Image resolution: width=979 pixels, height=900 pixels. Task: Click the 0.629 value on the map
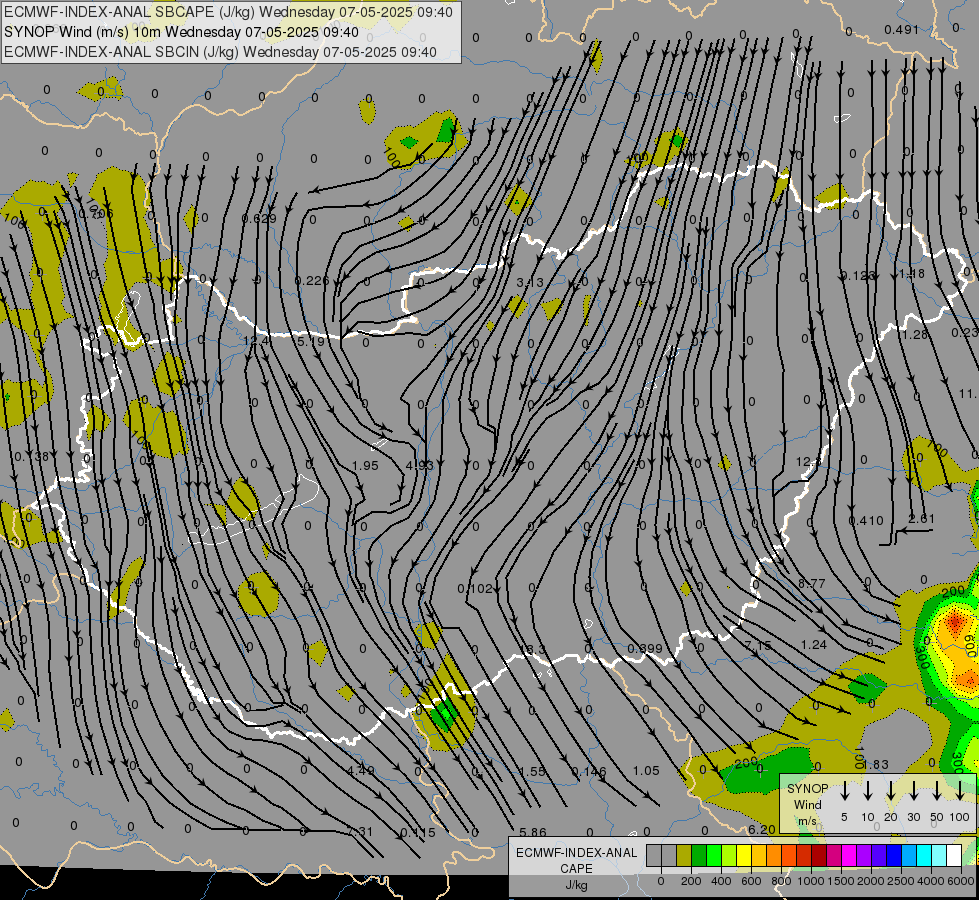click(258, 218)
